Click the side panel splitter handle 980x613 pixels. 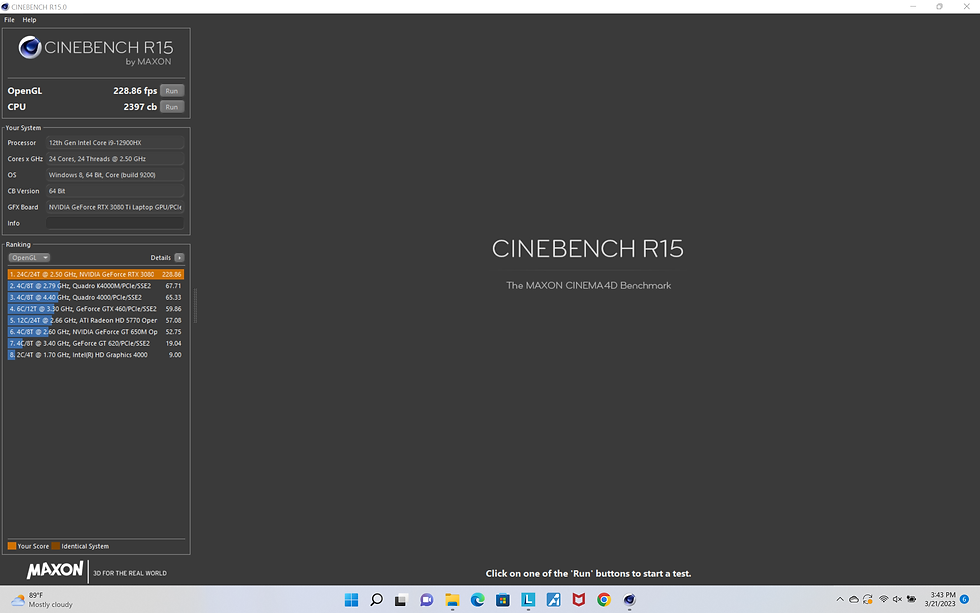tap(195, 306)
